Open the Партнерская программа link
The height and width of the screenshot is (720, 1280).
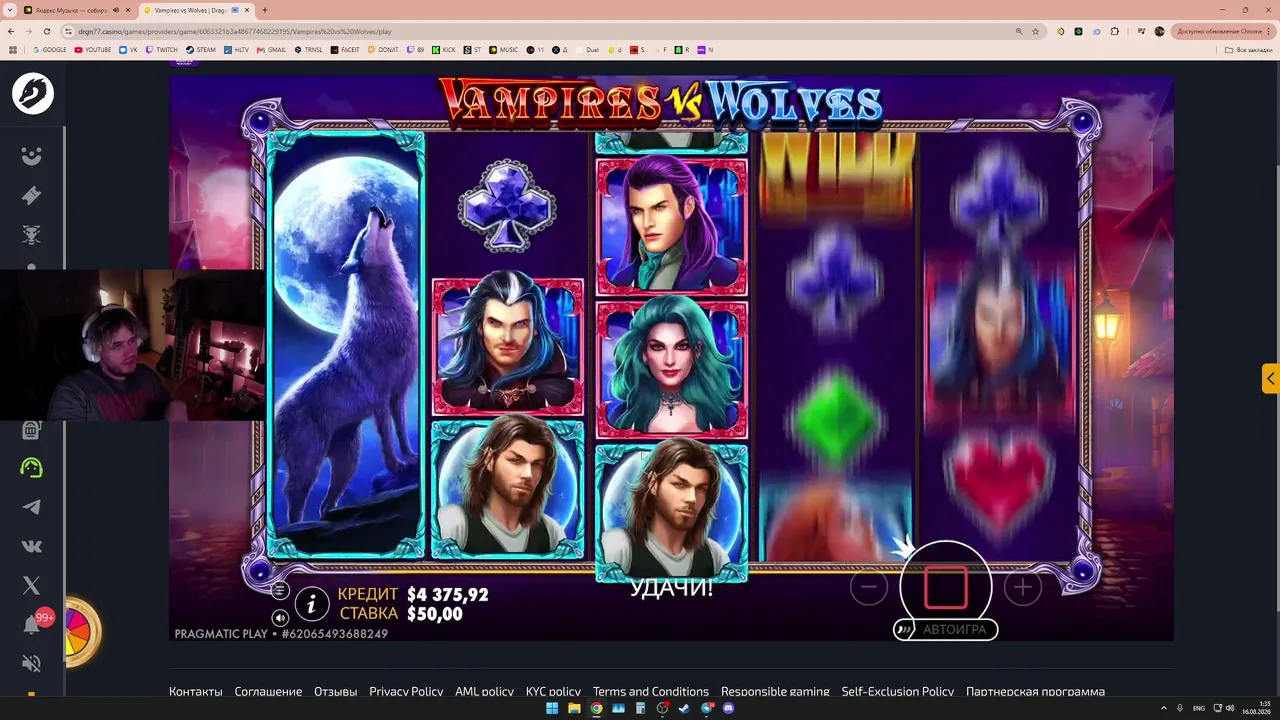(x=1035, y=691)
